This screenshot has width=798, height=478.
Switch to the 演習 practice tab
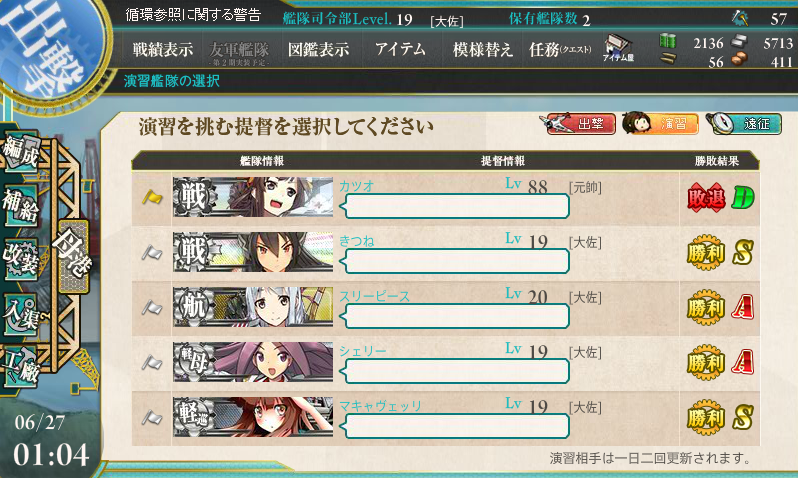coord(660,123)
